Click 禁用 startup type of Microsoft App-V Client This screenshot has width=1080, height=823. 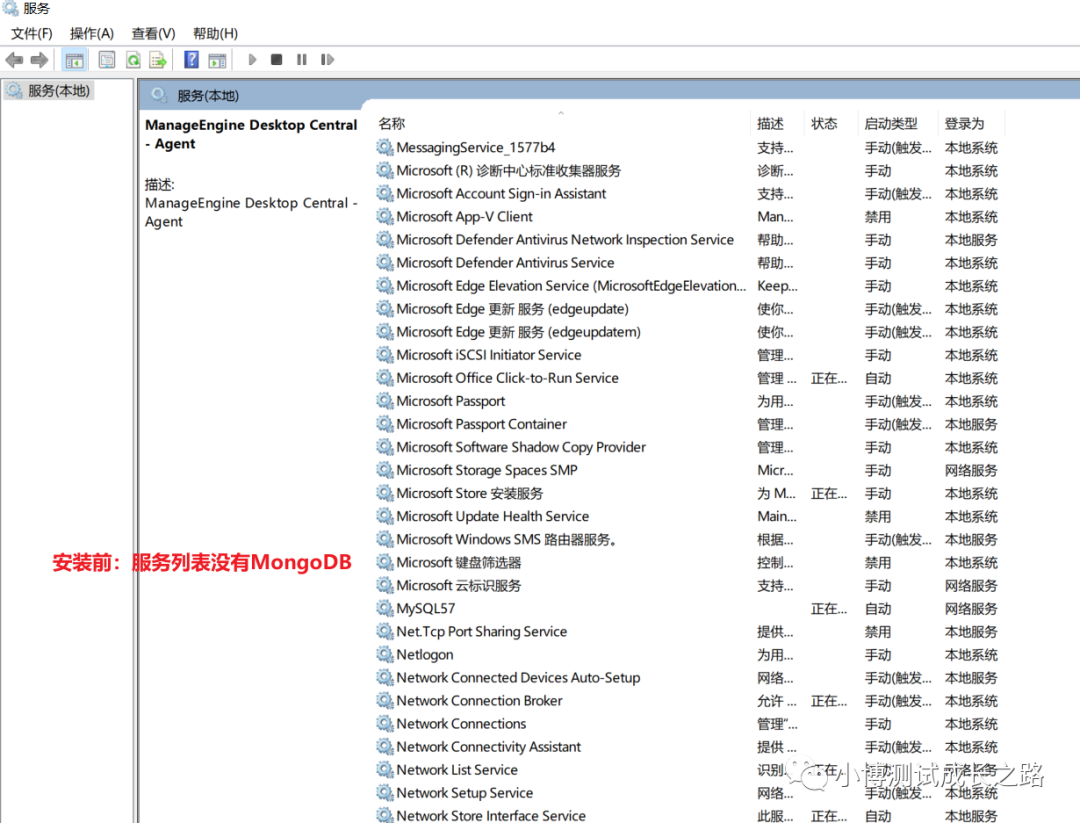point(878,217)
